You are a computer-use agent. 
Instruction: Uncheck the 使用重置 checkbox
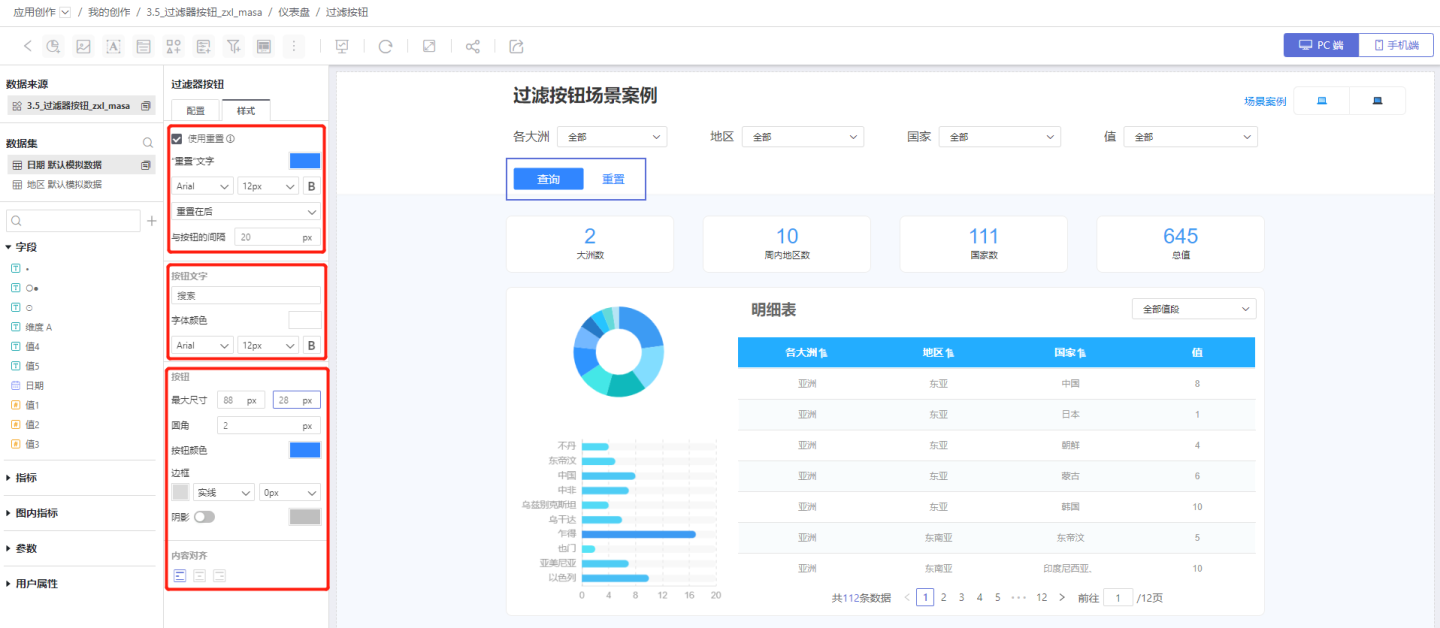(x=177, y=139)
